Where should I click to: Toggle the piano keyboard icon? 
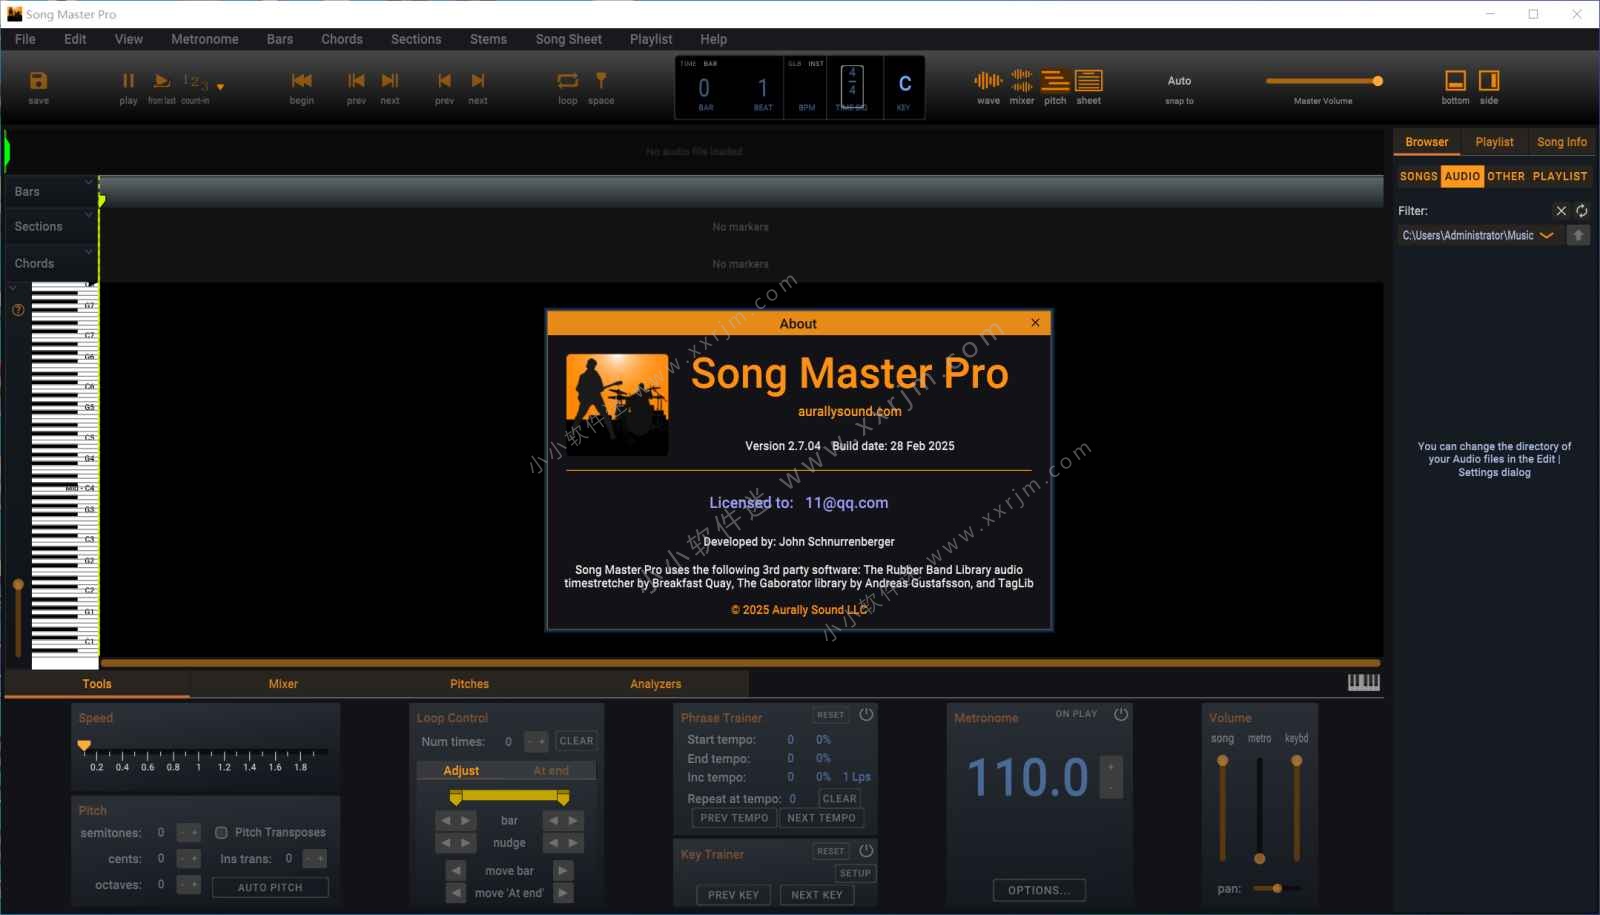click(x=1363, y=682)
